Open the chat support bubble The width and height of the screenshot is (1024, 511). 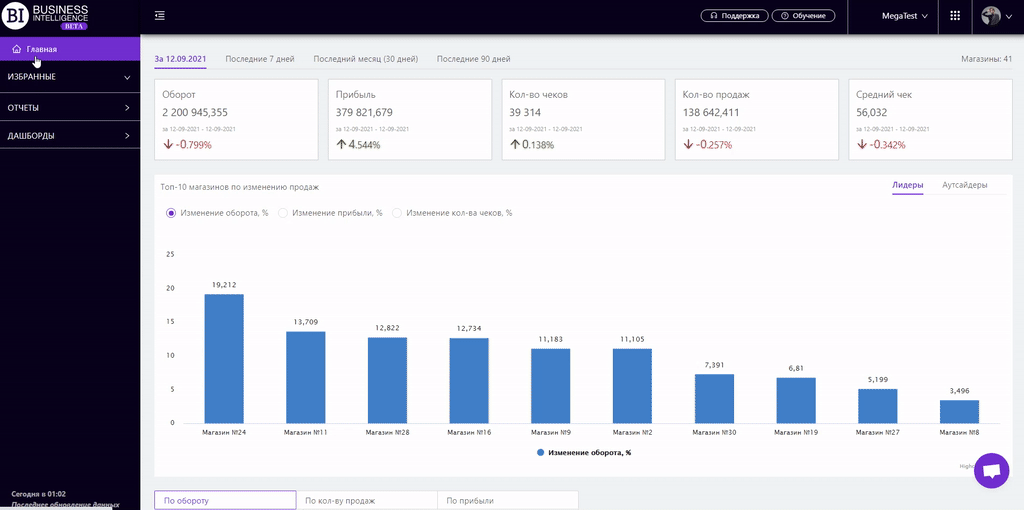point(991,471)
